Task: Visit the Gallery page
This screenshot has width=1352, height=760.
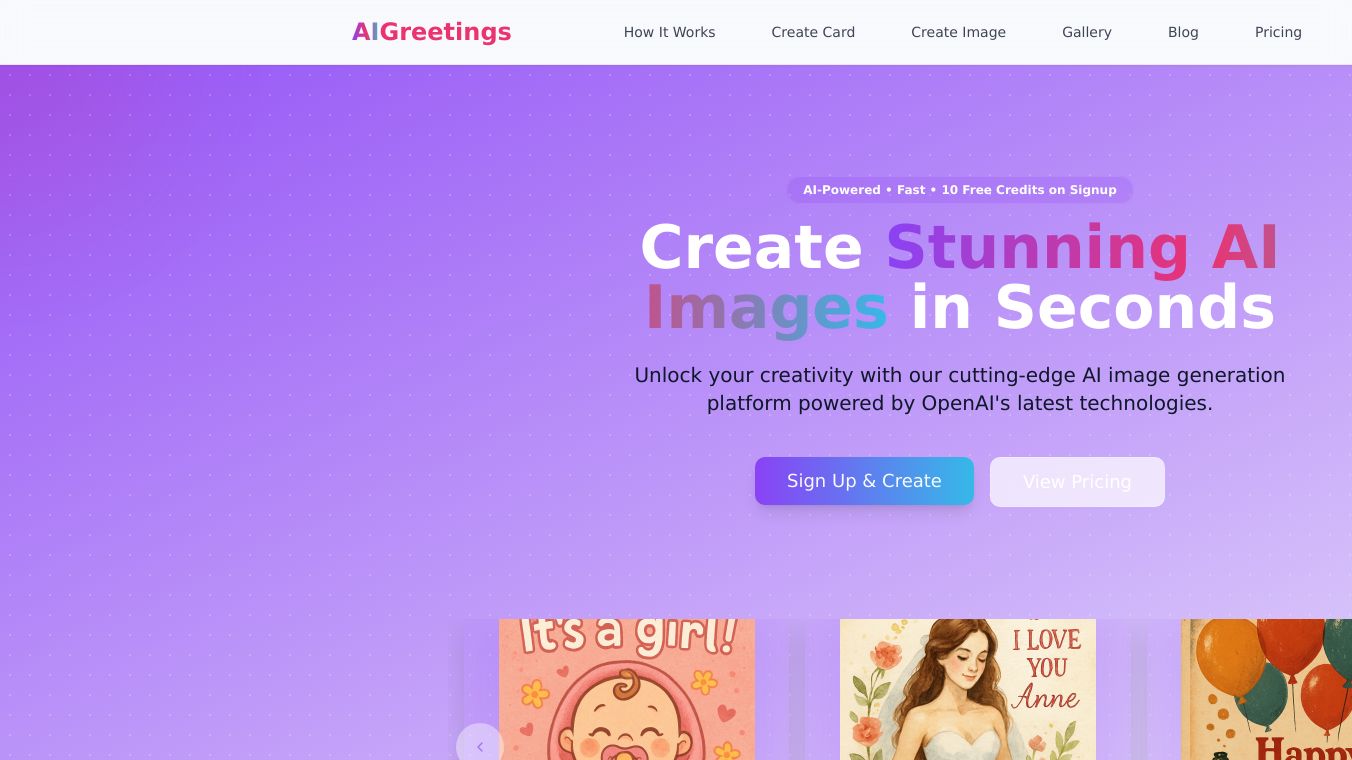Action: (x=1087, y=32)
